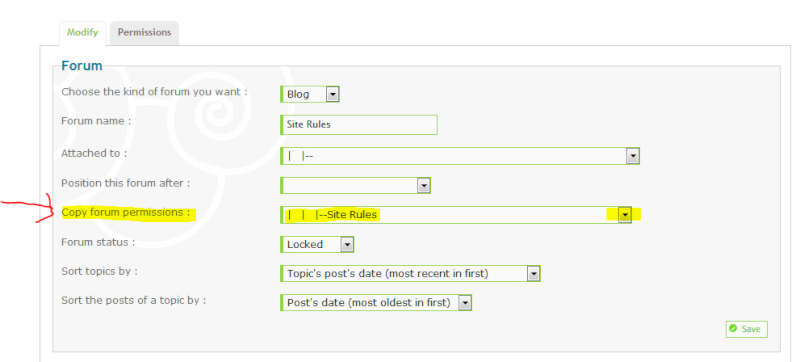Viewport: 800px width, 362px height.
Task: Click the Sort topics by label
Action: pos(99,272)
